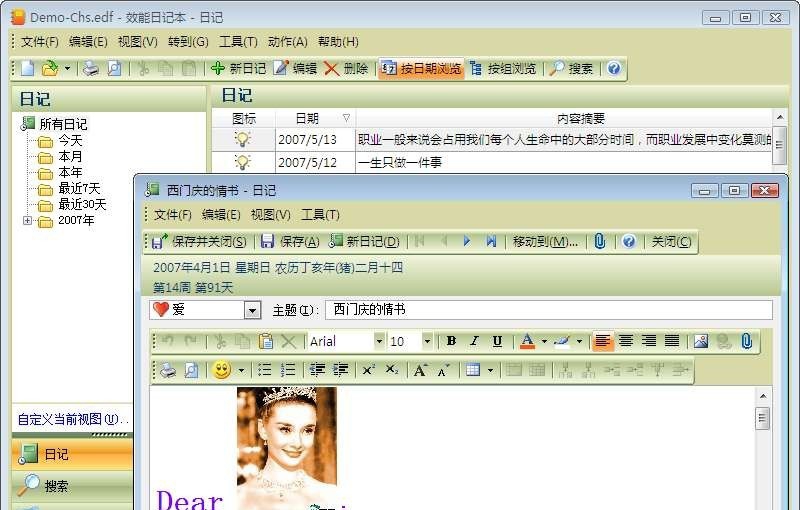
Task: Switch to 日记 pane in sidebar
Action: 72,454
